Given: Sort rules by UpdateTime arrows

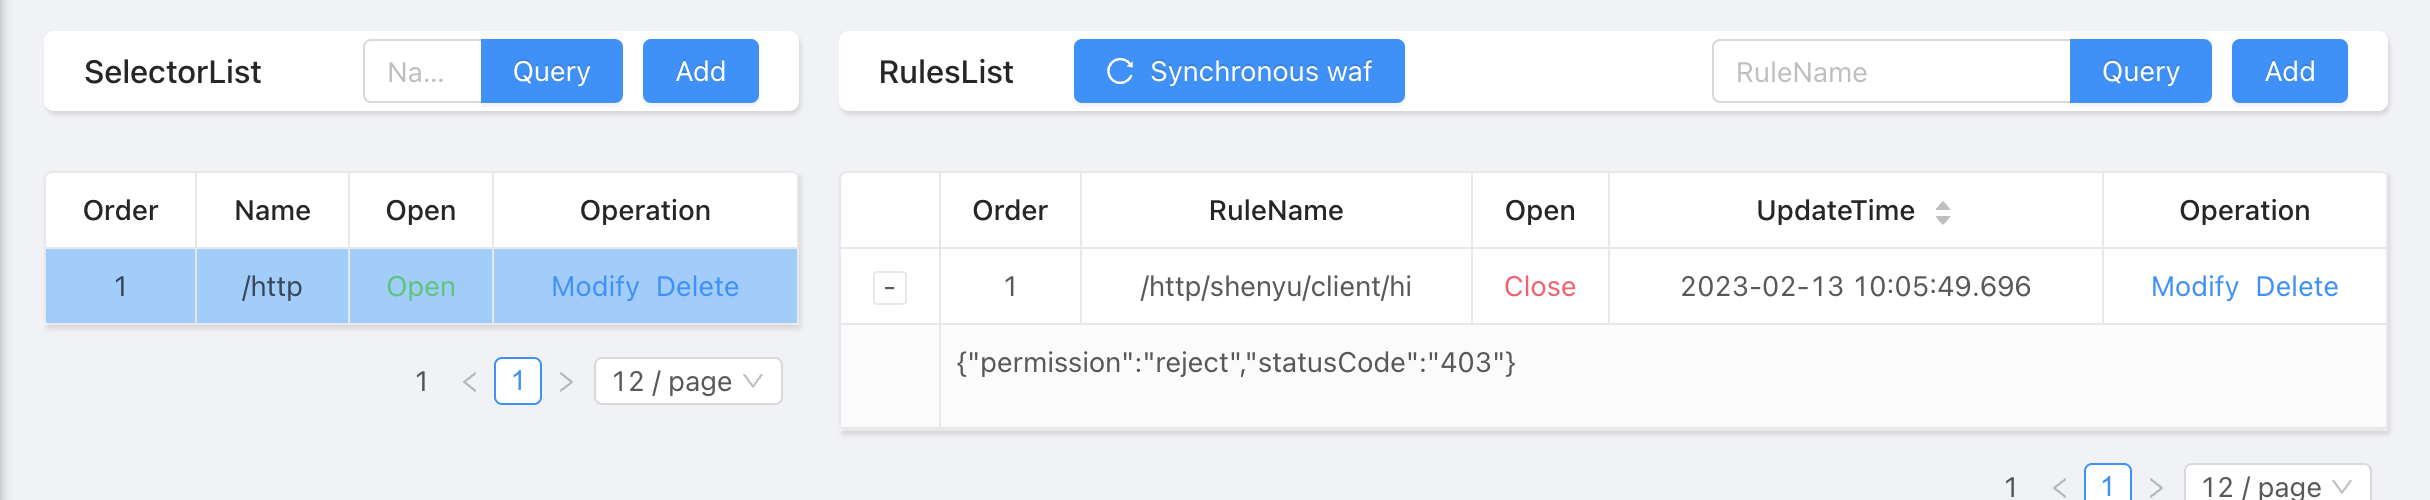Looking at the screenshot, I should click(x=1942, y=212).
